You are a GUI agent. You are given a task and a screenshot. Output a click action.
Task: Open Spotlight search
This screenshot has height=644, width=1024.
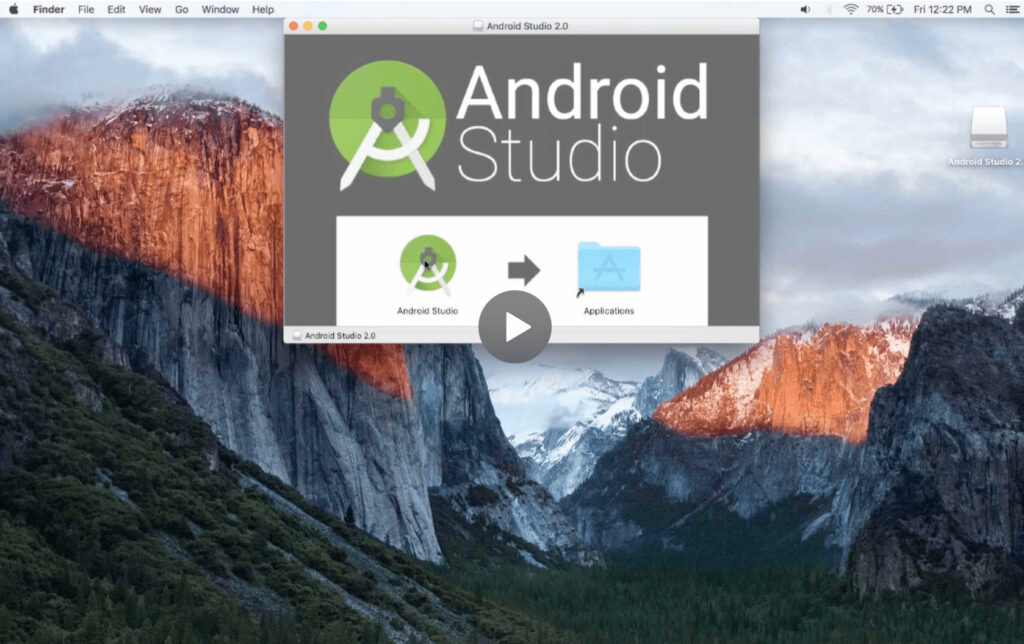click(990, 9)
